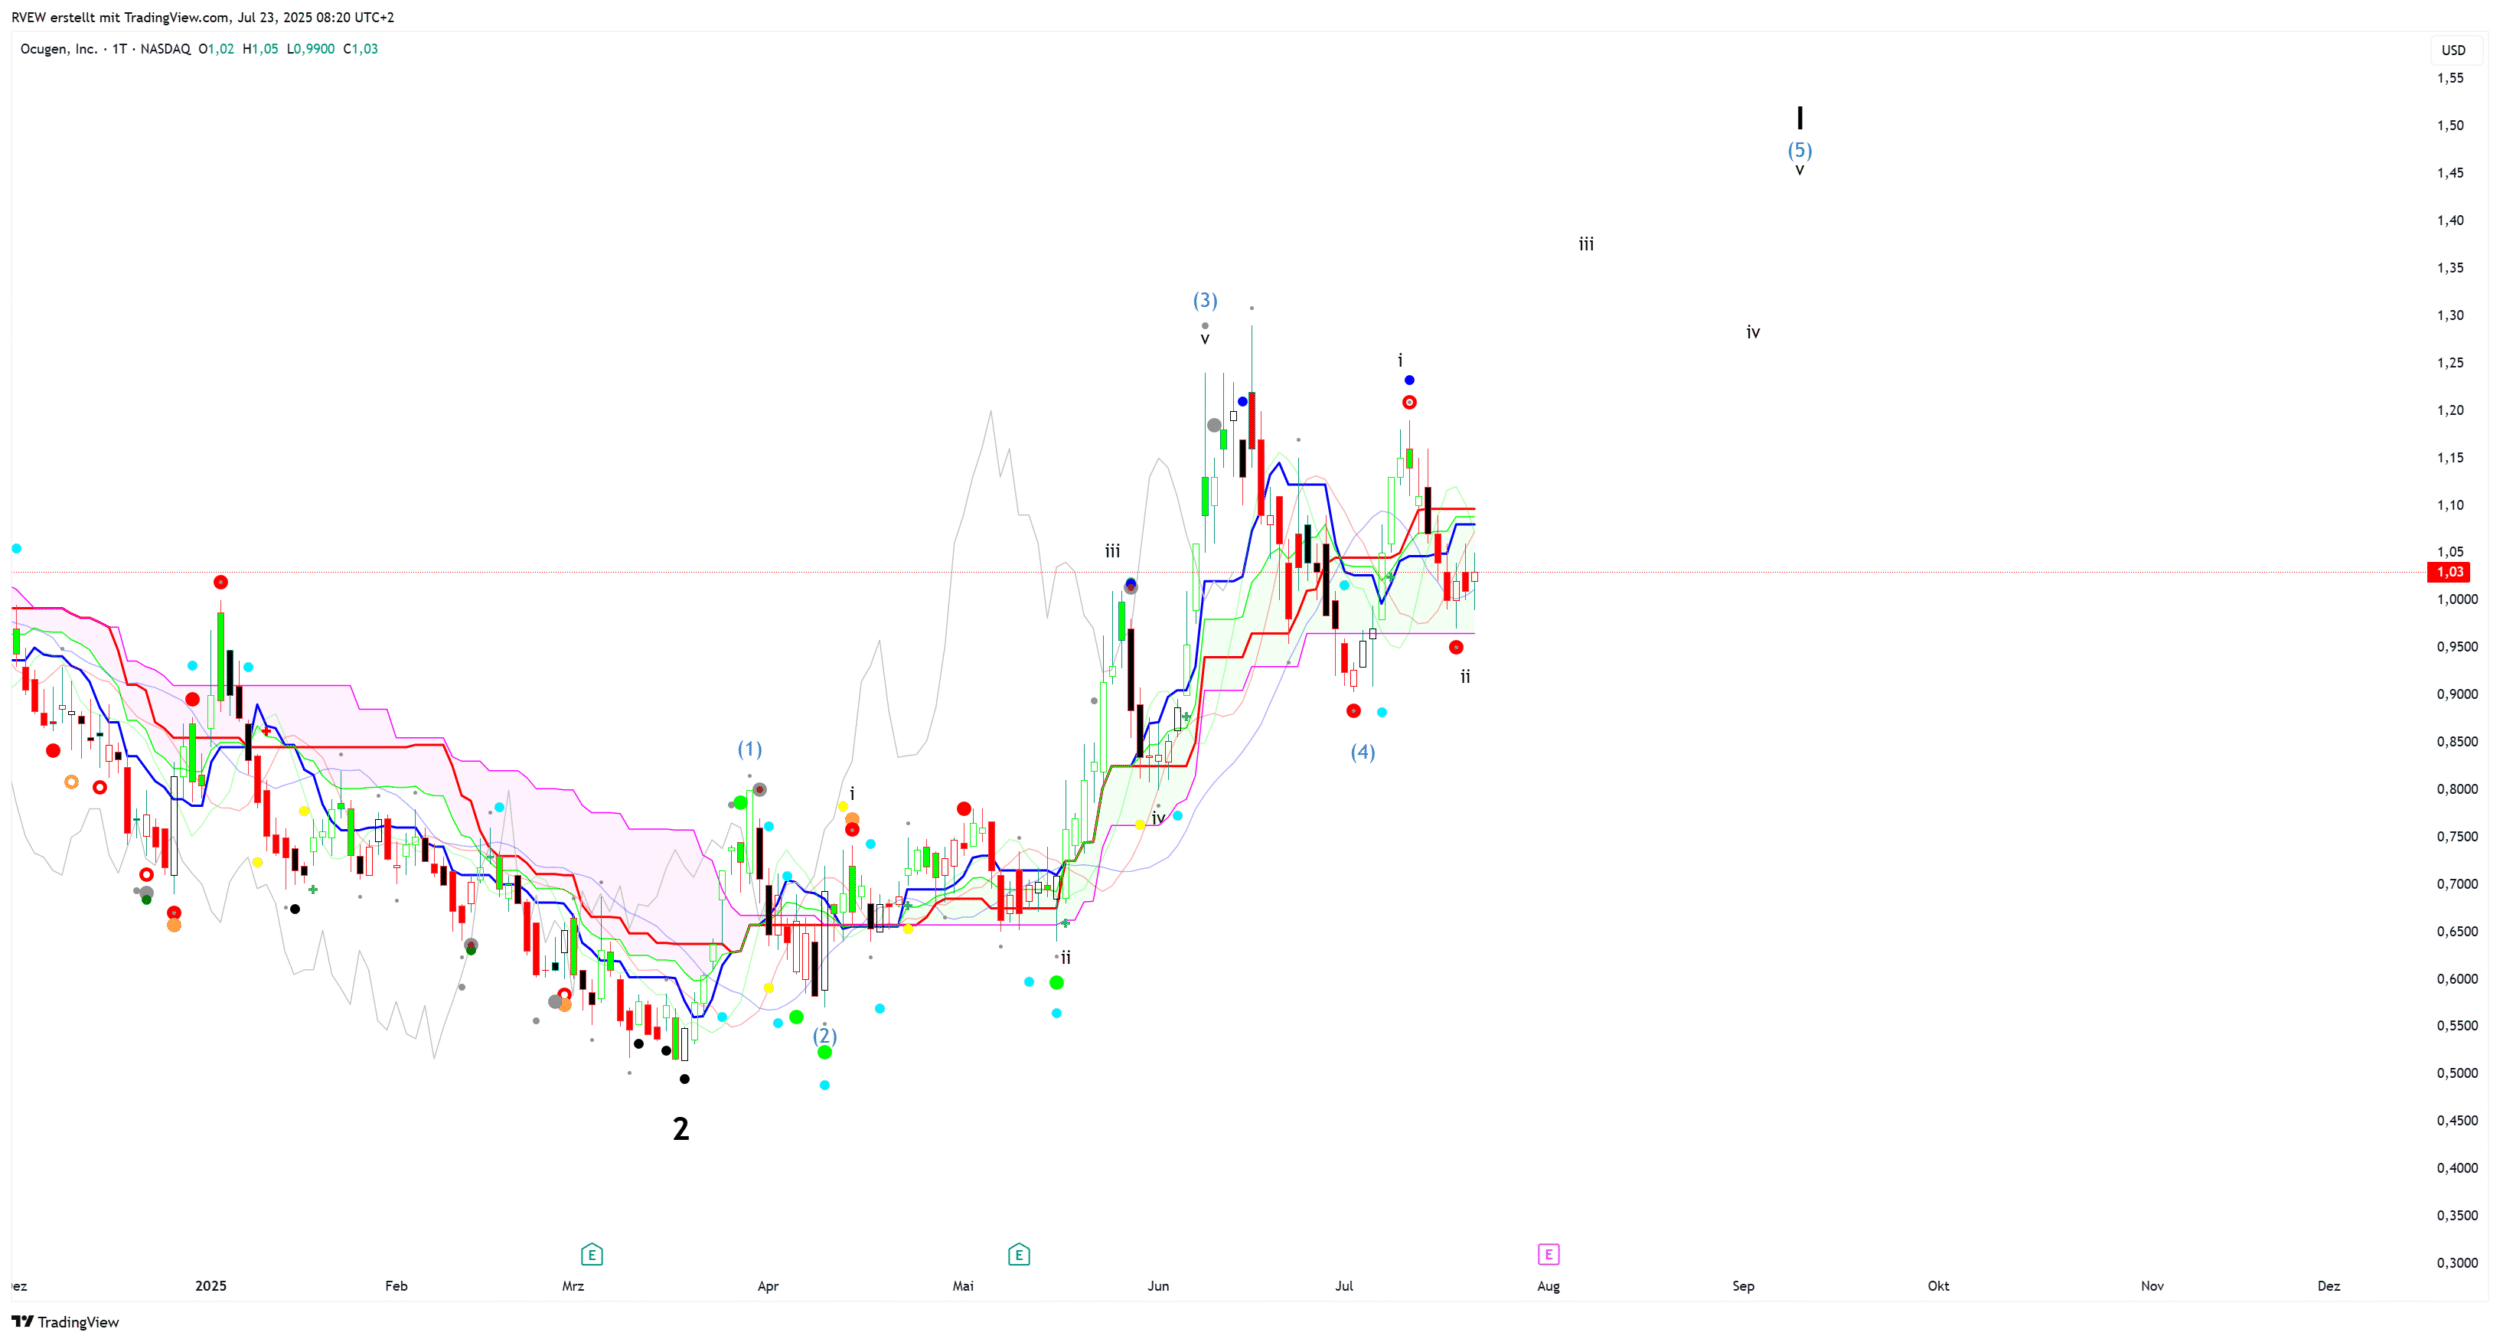Click the red ring marker below the July i label
2500x1342 pixels.
[1408, 403]
